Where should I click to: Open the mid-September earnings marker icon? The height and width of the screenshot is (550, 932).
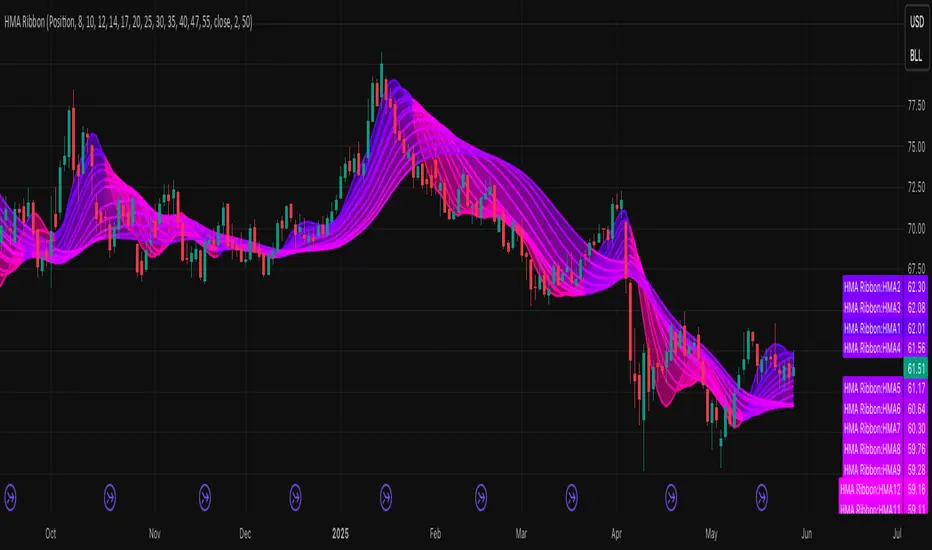(10, 497)
